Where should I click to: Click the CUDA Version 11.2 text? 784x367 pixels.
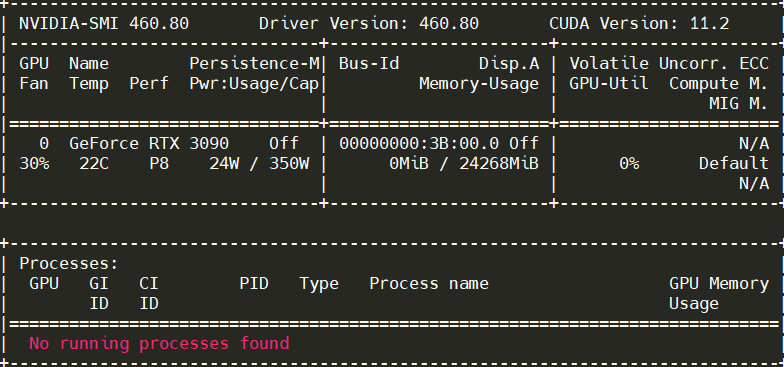click(639, 24)
